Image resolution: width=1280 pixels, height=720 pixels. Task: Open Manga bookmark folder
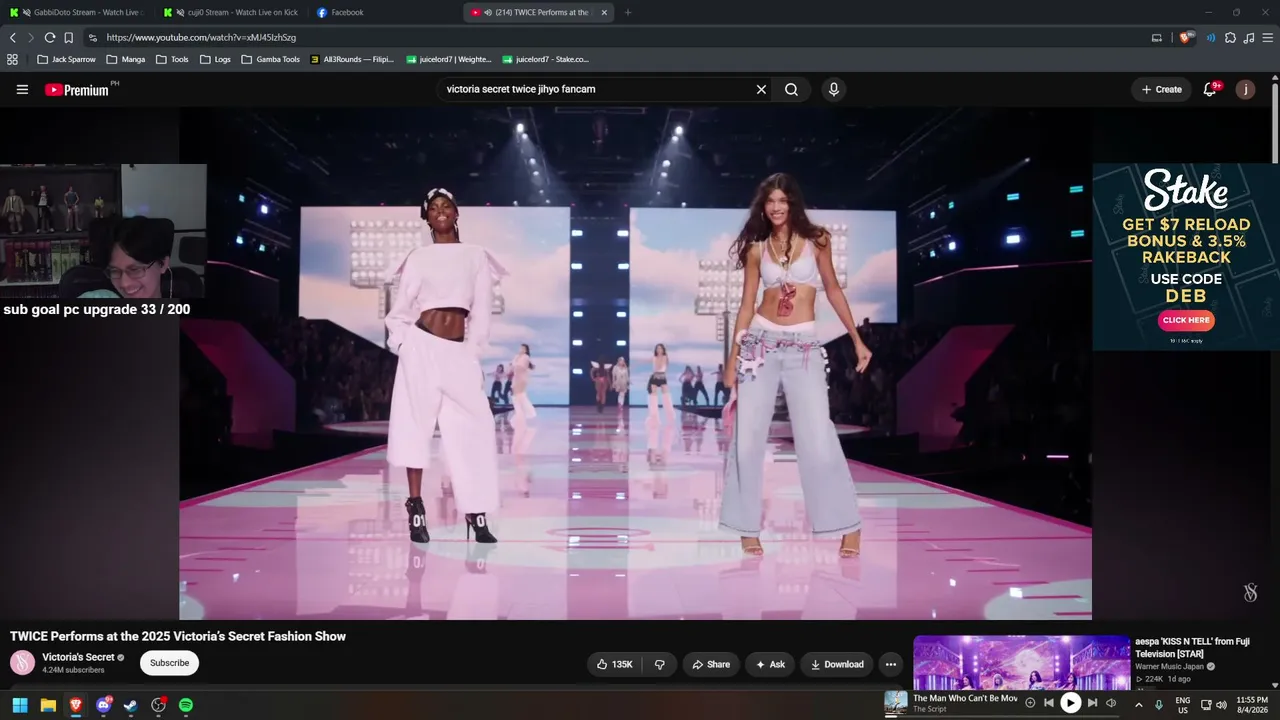(126, 60)
